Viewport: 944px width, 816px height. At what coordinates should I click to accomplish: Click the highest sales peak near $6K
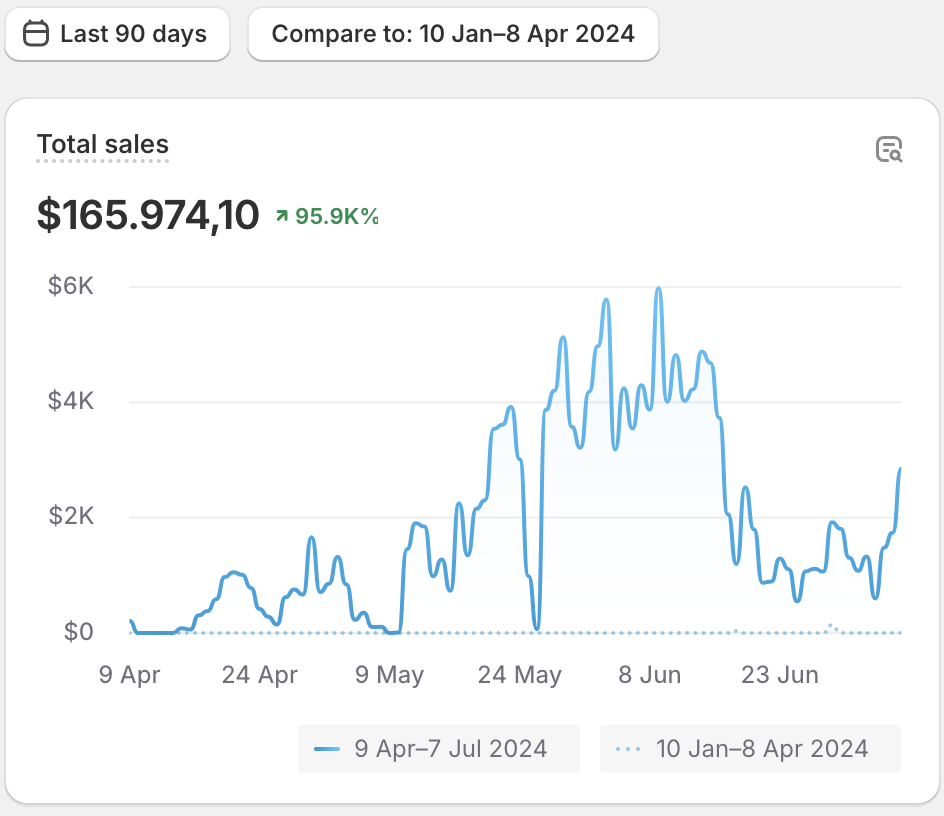click(x=658, y=289)
